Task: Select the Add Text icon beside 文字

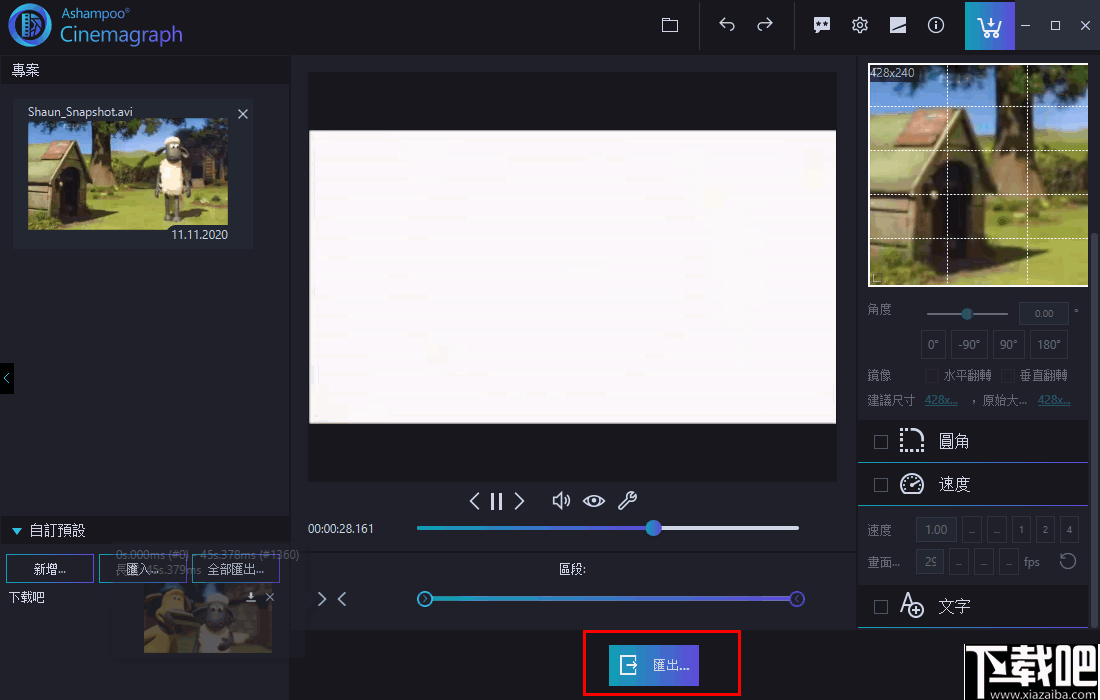Action: 912,606
